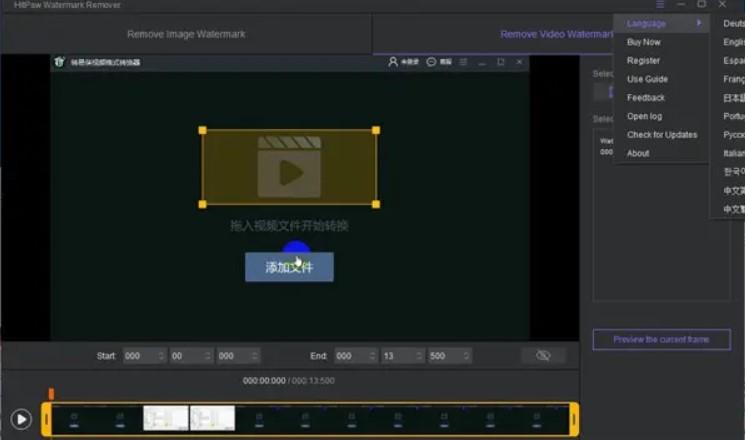Adjust End seconds stepper arrows
The image size is (745, 440).
(x=419, y=356)
